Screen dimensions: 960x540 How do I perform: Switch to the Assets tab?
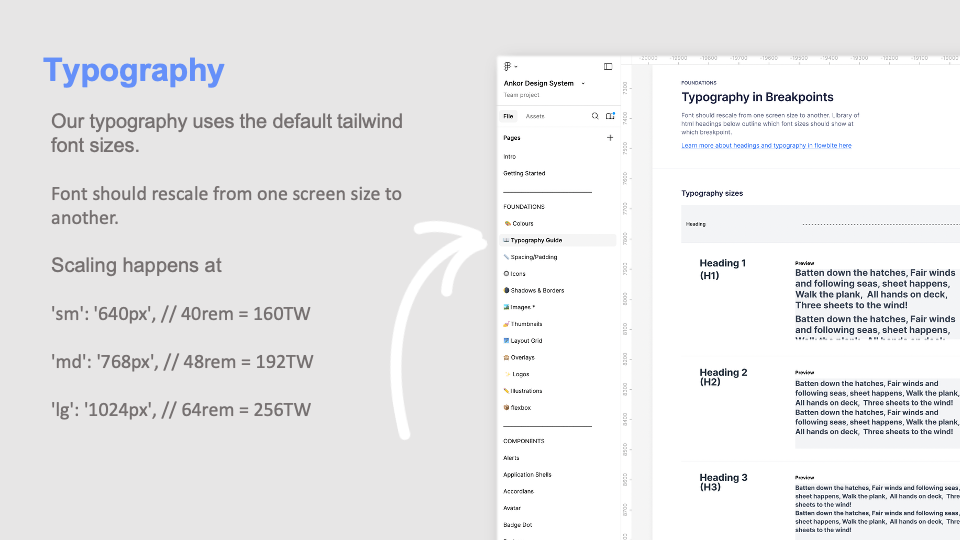click(x=535, y=116)
